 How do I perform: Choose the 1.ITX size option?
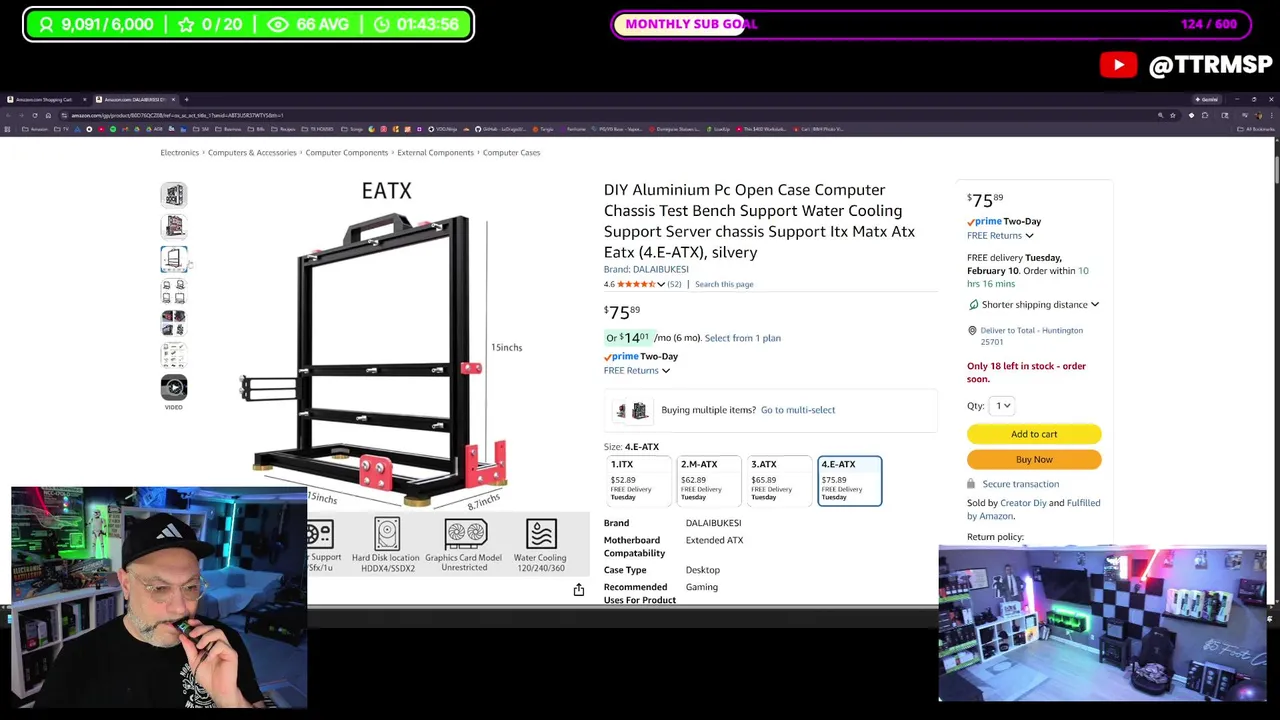[x=638, y=481]
